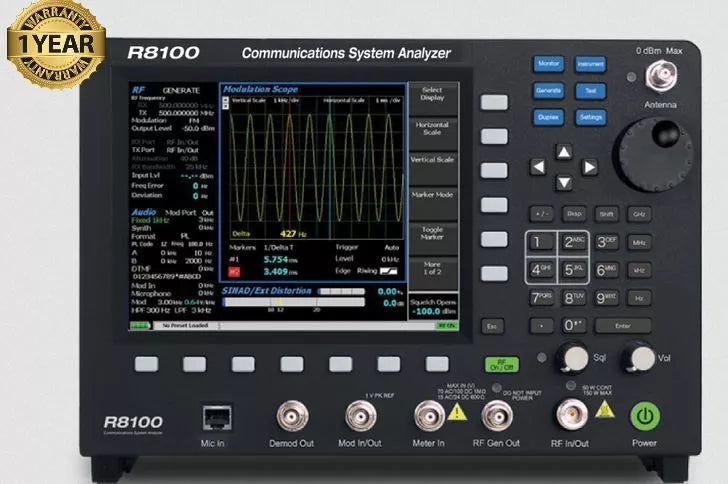This screenshot has width=728, height=484.
Task: Open More 1 of 2 soft label
Action: (433, 273)
